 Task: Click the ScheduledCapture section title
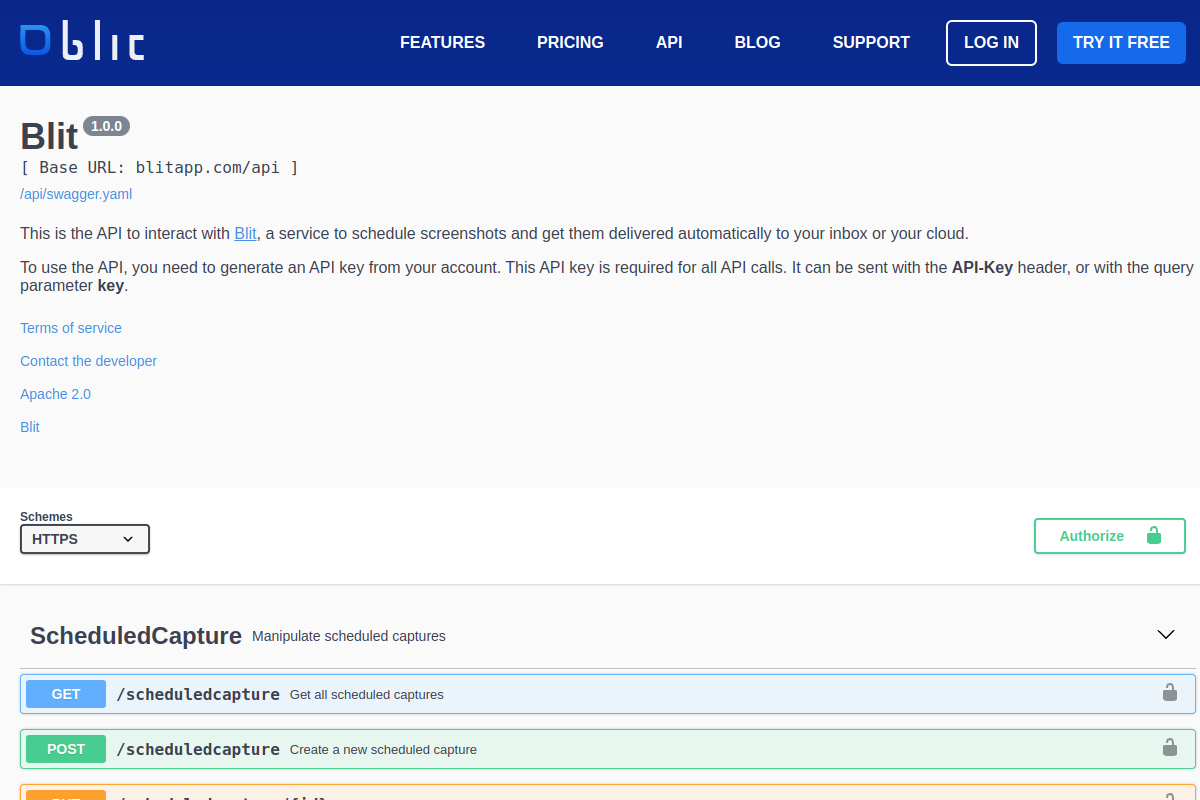(x=136, y=636)
